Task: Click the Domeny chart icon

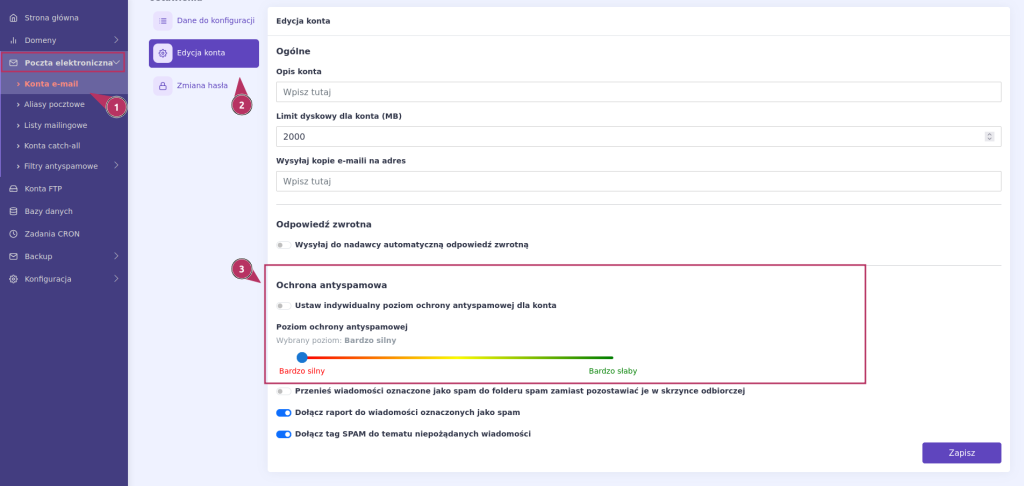Action: click(x=13, y=40)
